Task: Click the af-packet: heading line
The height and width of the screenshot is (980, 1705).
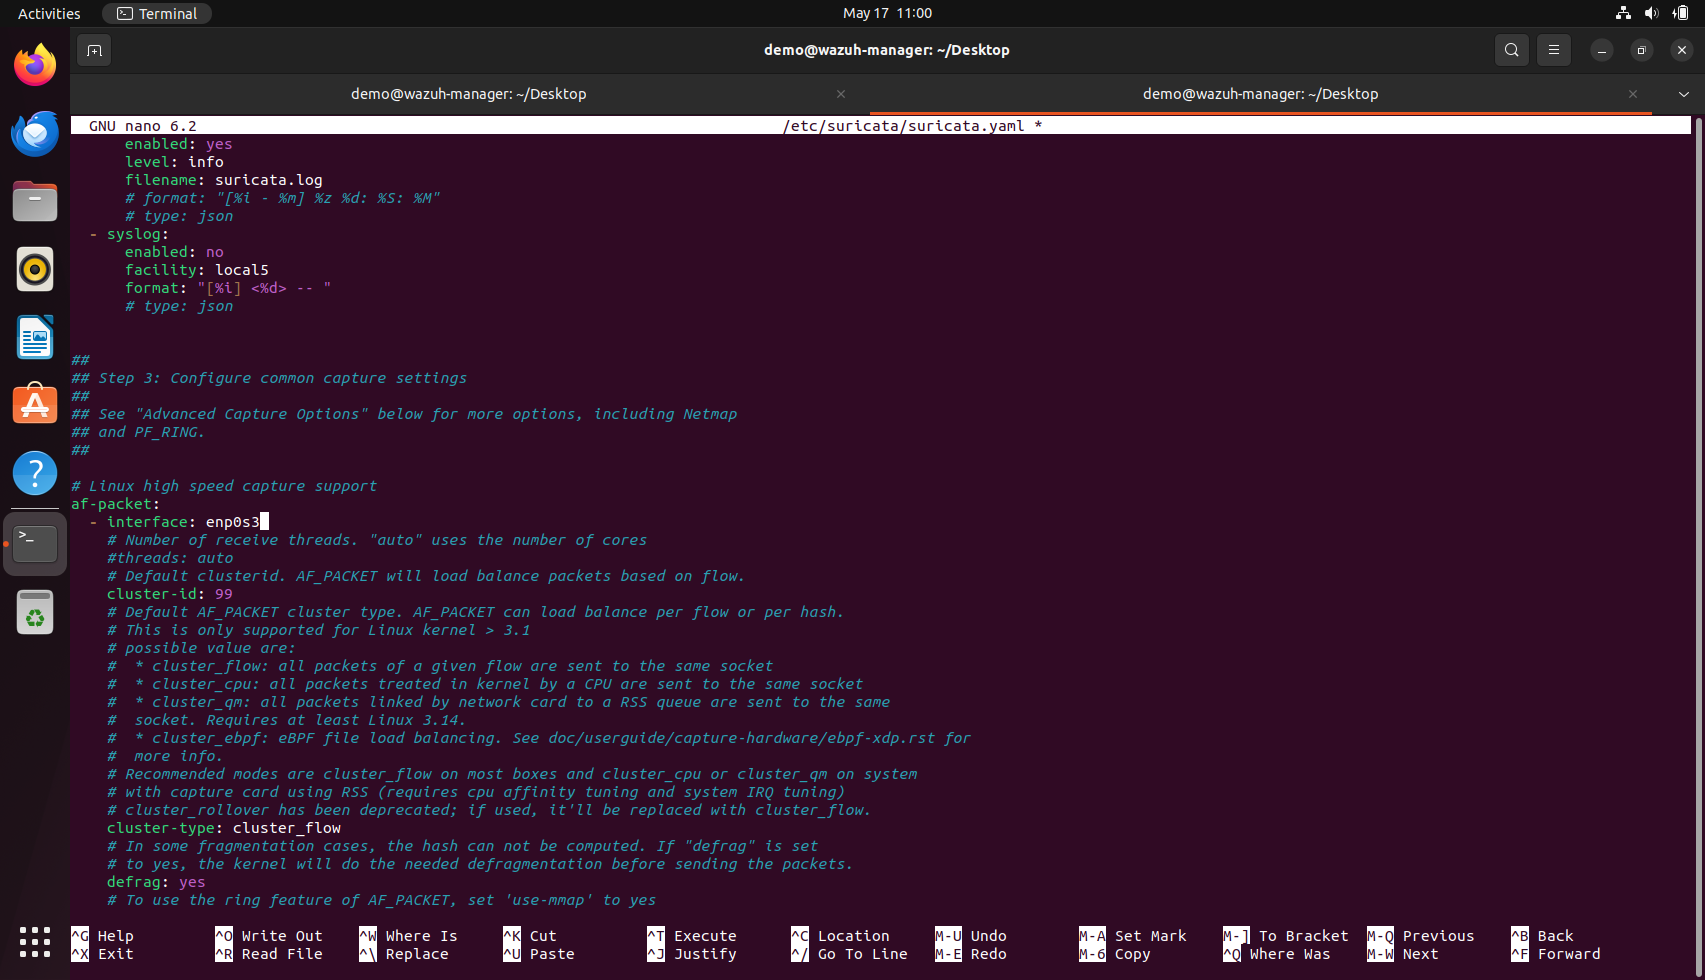Action: click(116, 504)
